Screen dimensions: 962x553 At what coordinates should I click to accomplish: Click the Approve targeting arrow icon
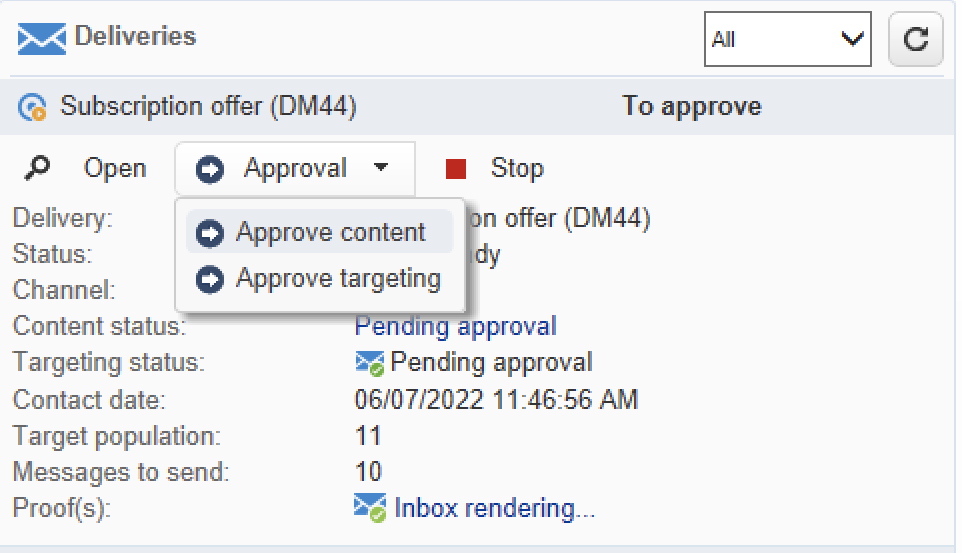[210, 279]
